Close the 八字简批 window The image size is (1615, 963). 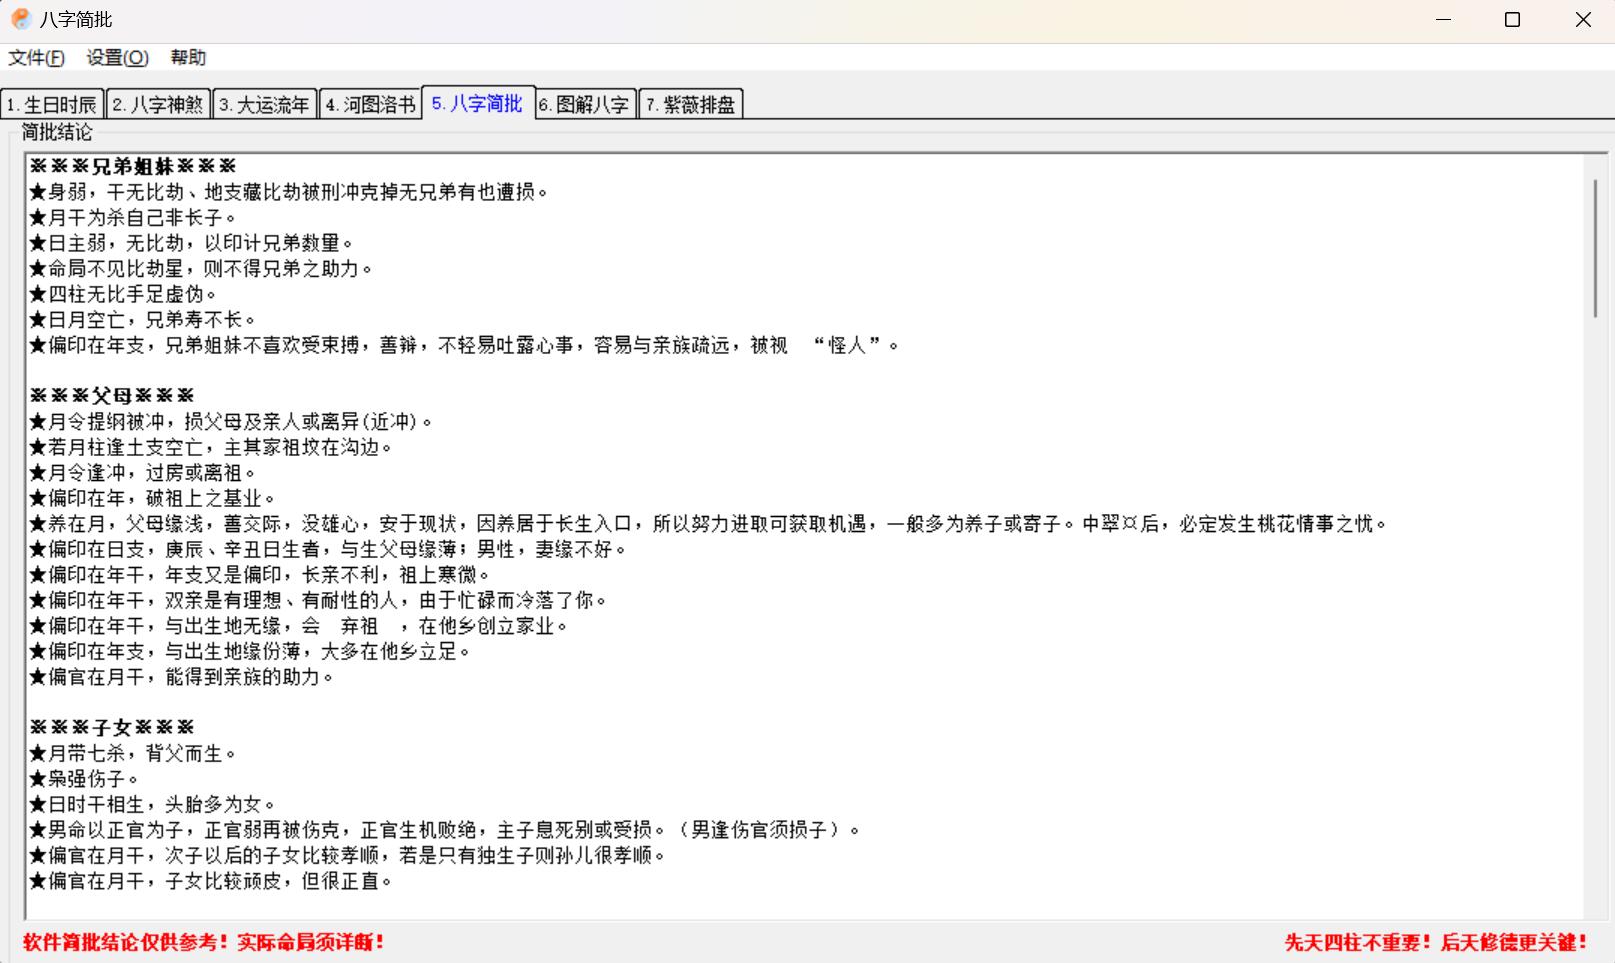[1582, 20]
